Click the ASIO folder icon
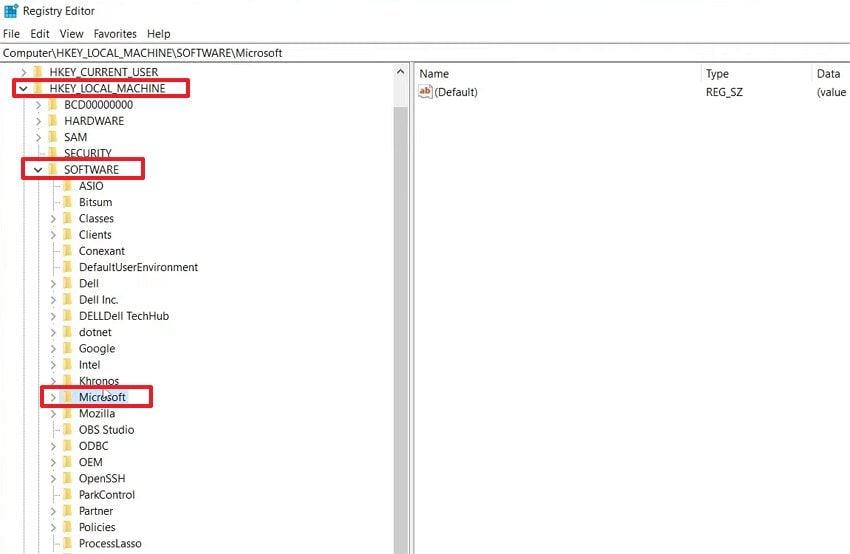The height and width of the screenshot is (554, 850). pos(67,186)
